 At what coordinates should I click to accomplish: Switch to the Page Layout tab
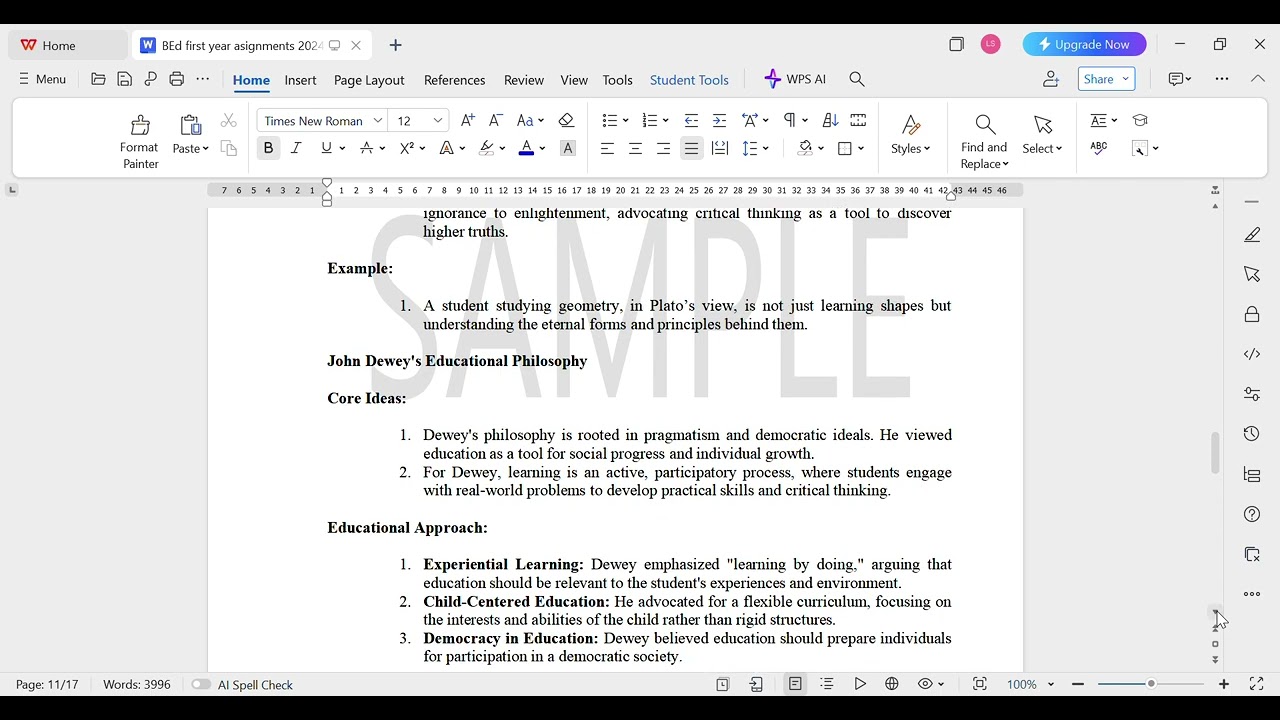click(x=369, y=80)
